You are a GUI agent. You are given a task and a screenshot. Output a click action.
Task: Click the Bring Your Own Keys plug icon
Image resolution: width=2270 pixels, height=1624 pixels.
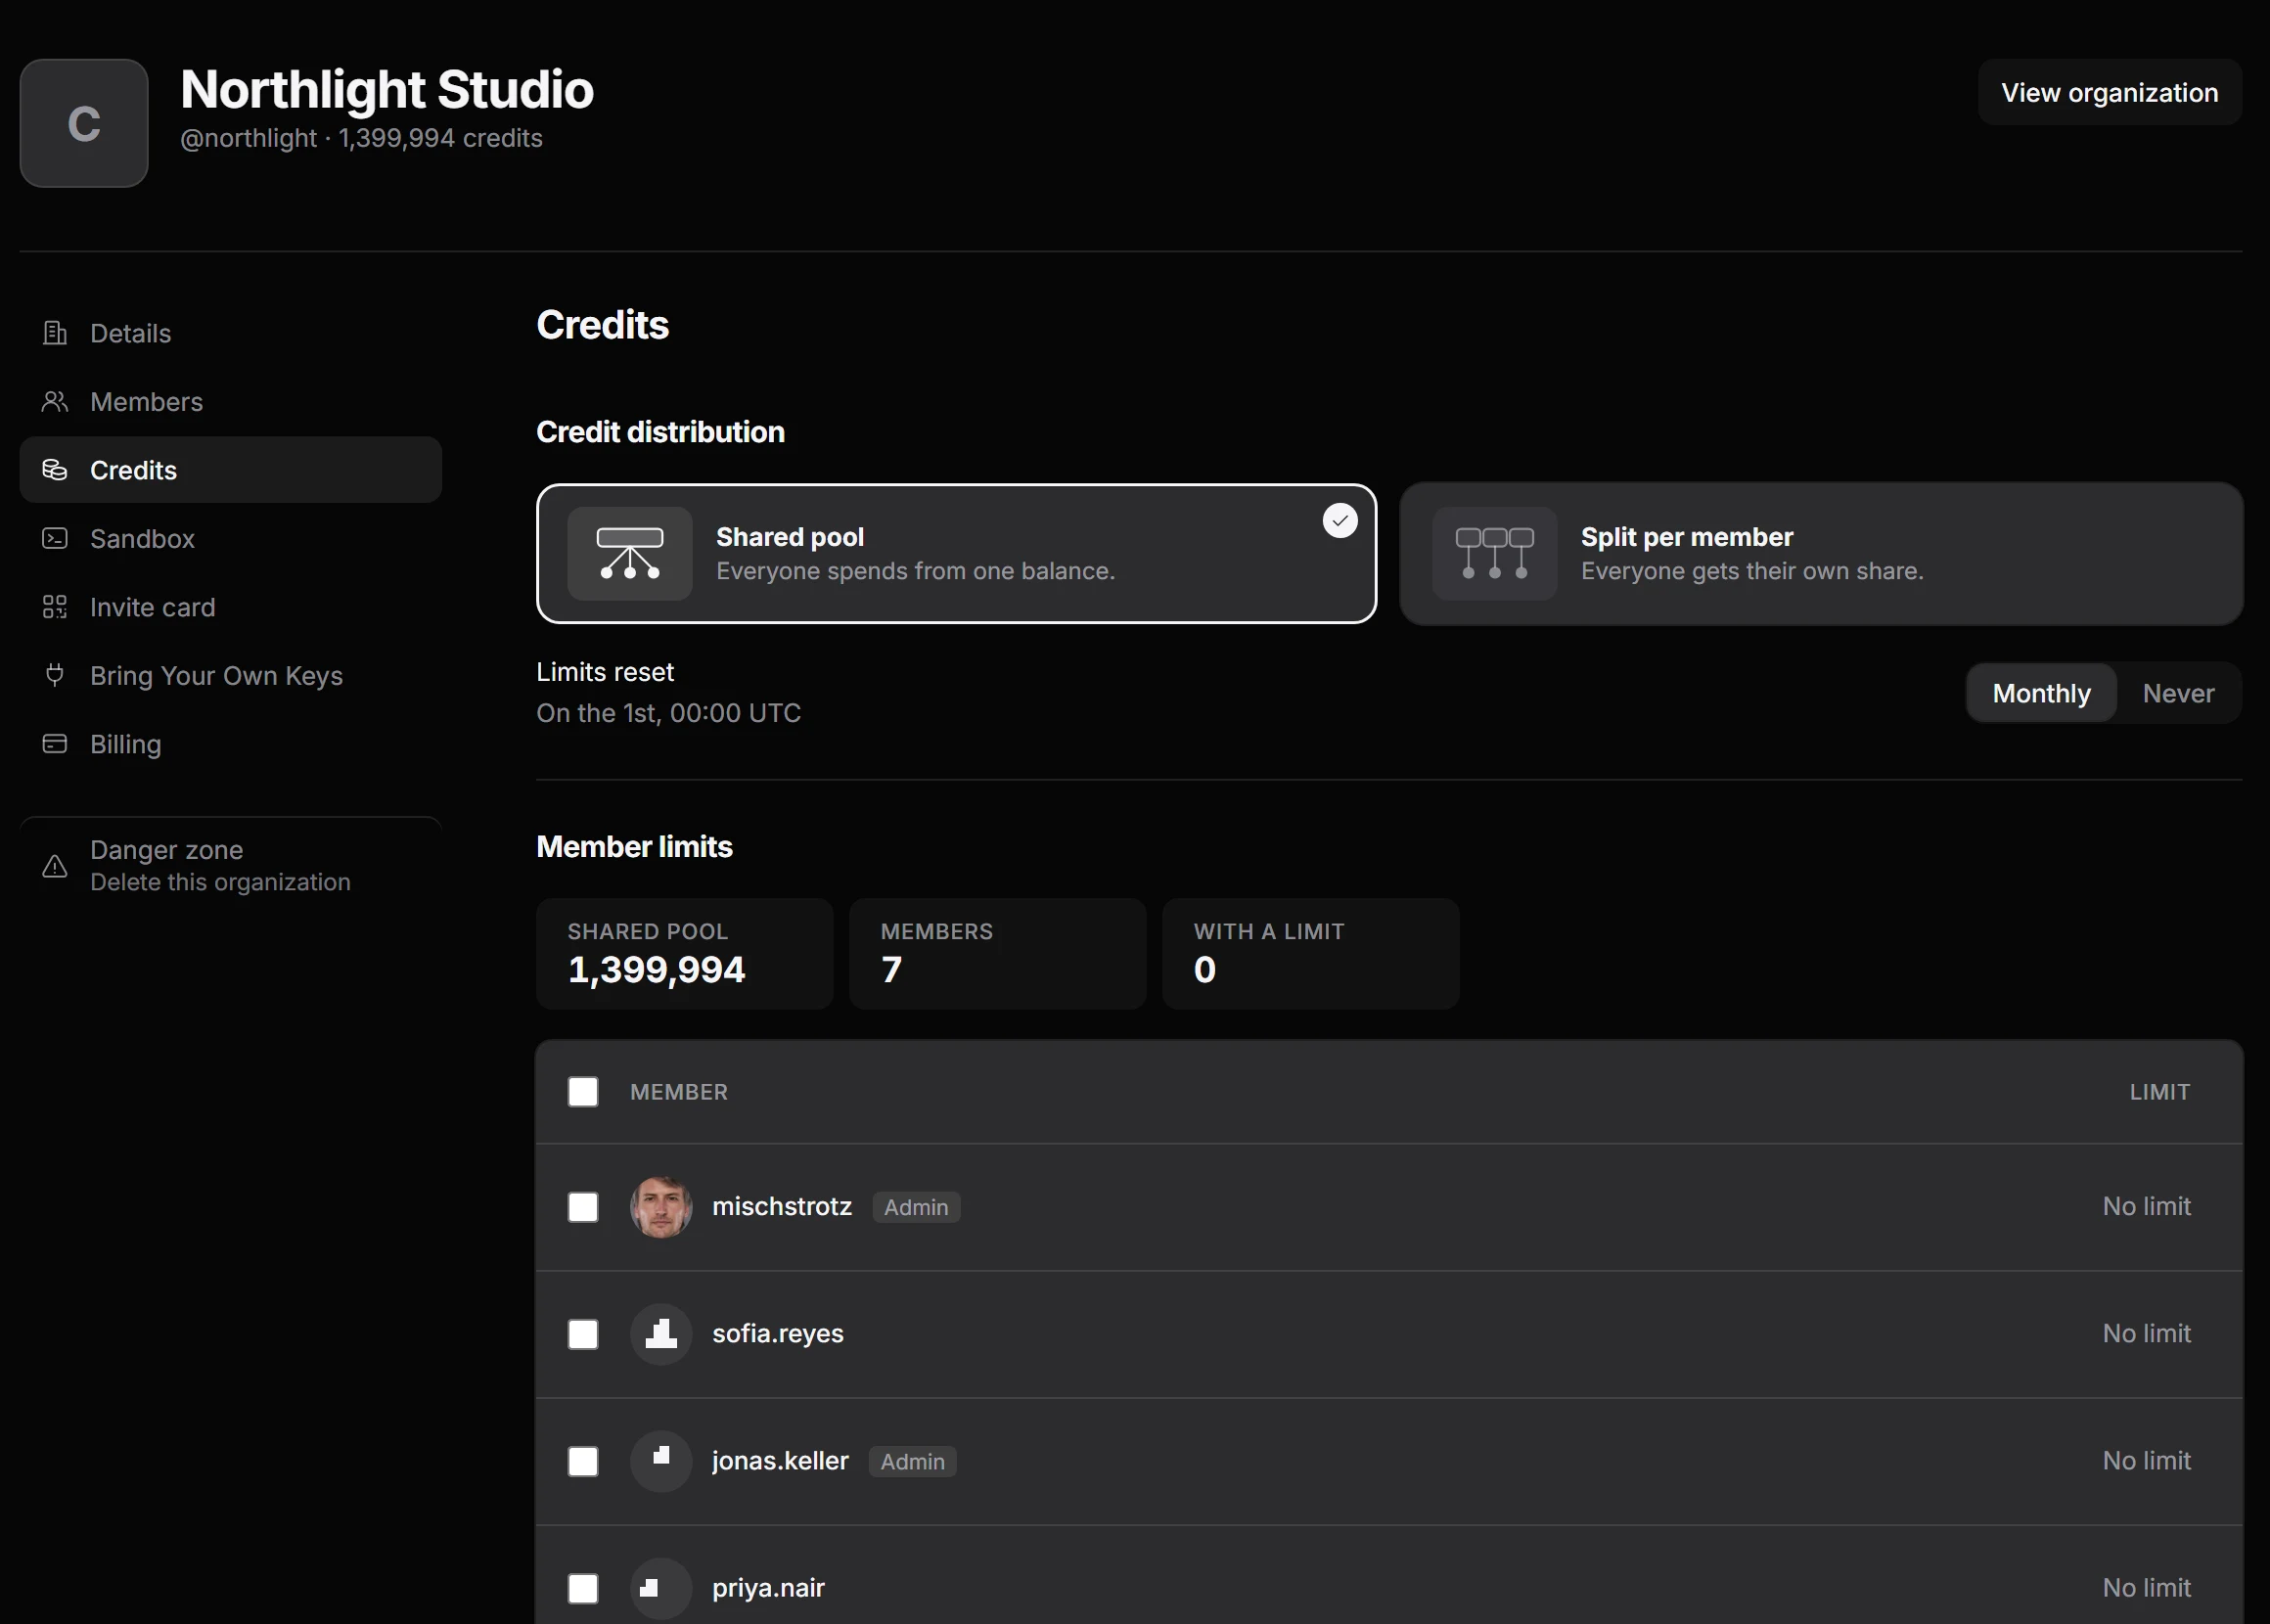pyautogui.click(x=55, y=675)
